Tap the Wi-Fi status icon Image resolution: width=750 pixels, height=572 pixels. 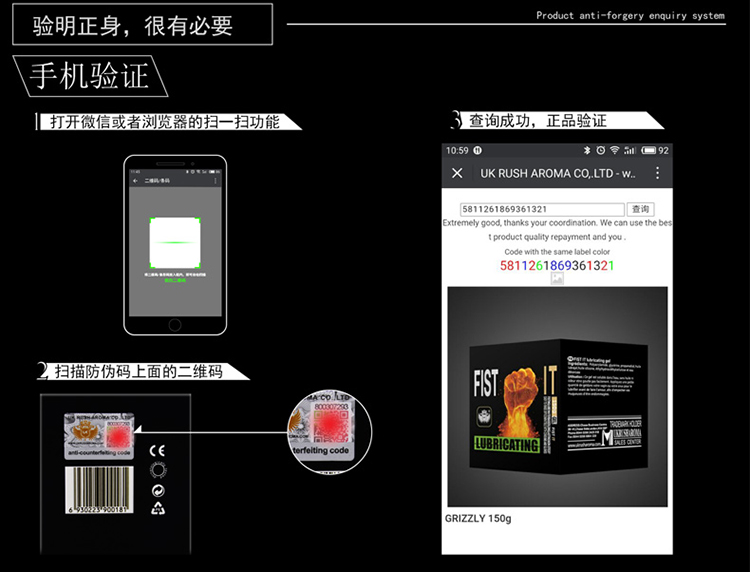click(x=615, y=150)
